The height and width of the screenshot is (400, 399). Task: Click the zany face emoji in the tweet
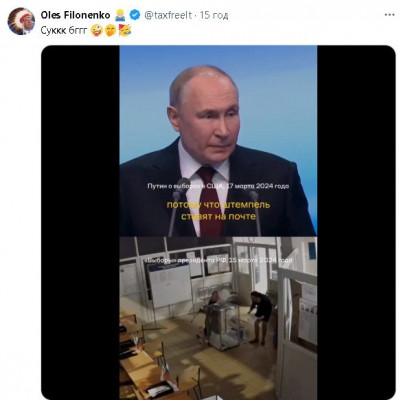[x=96, y=31]
